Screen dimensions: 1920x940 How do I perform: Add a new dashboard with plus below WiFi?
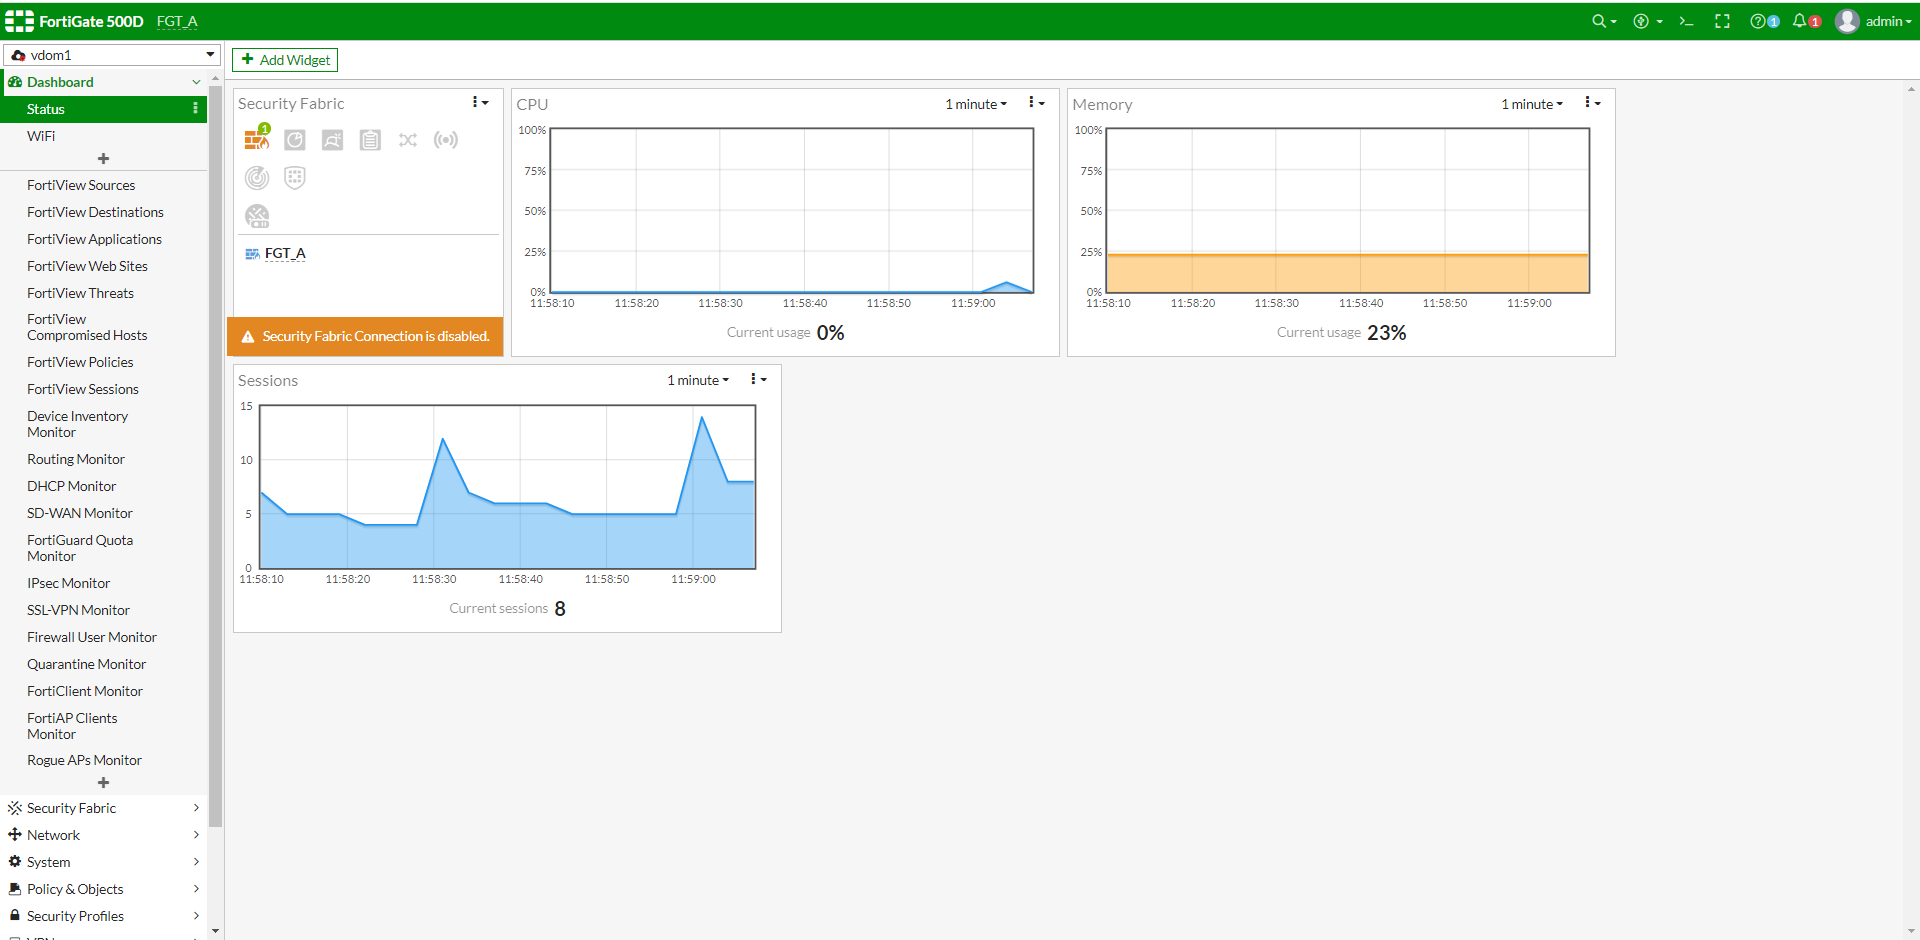103,159
